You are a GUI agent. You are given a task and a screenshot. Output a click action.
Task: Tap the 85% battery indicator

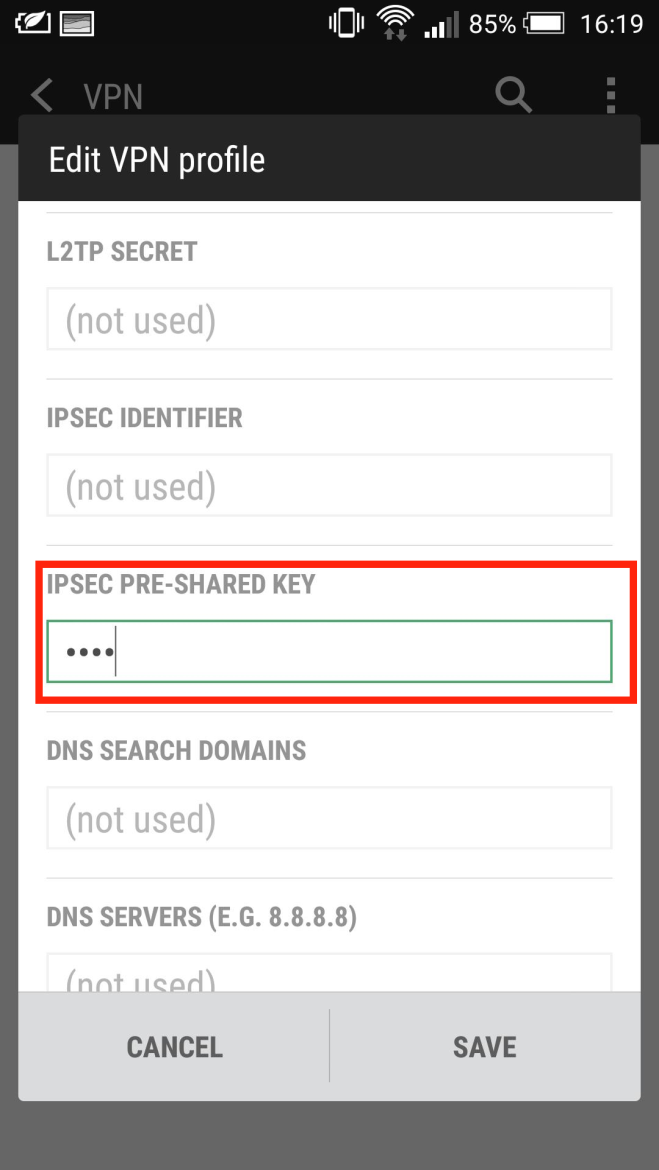[x=492, y=23]
